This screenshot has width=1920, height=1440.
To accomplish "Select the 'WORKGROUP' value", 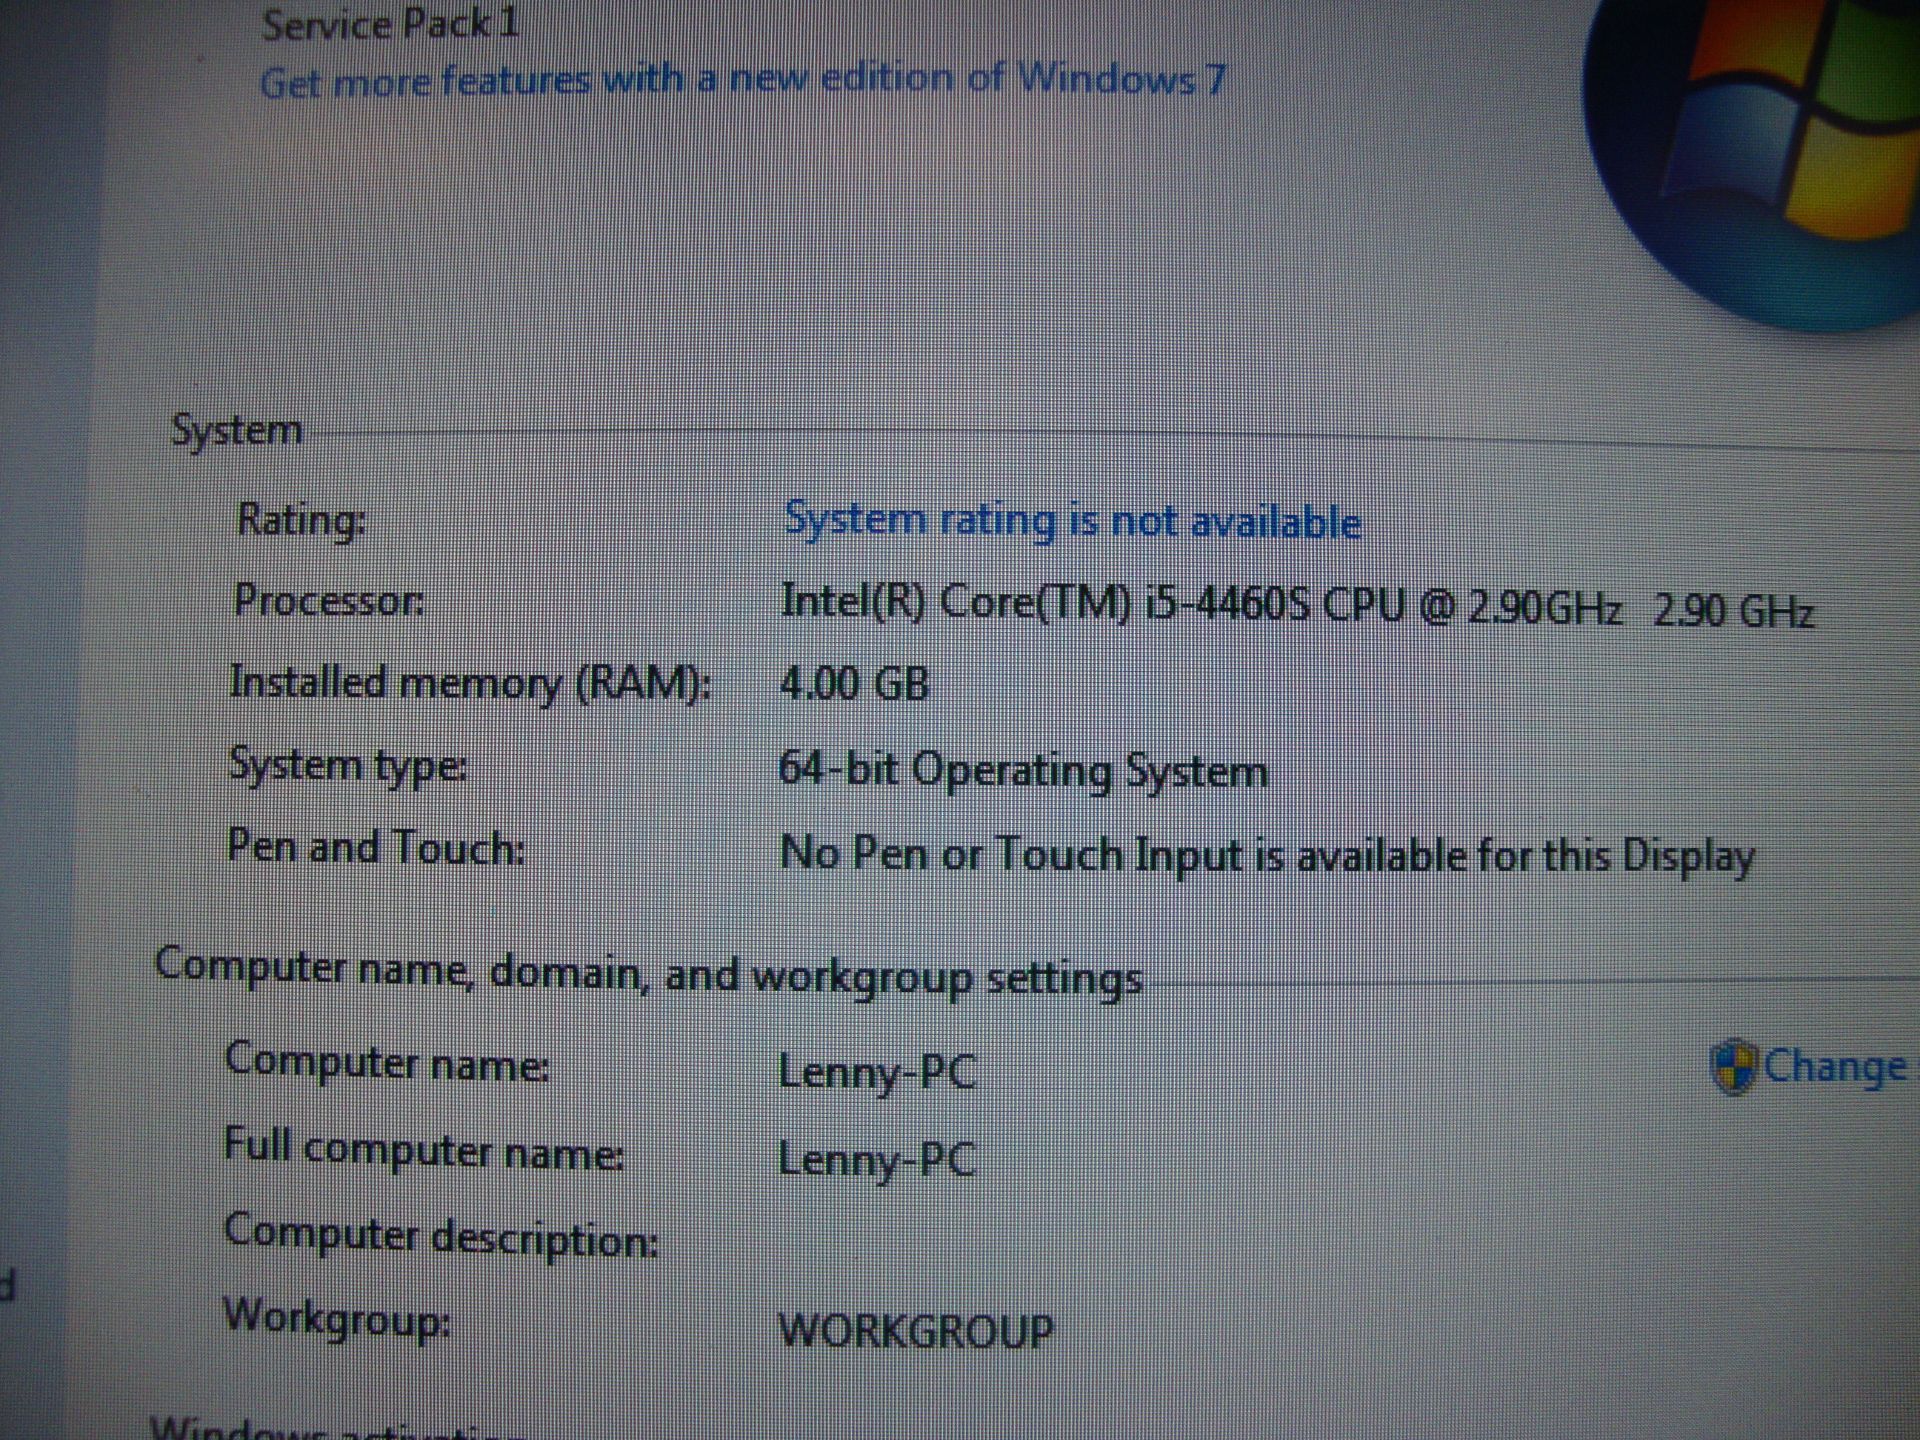I will click(x=915, y=1331).
